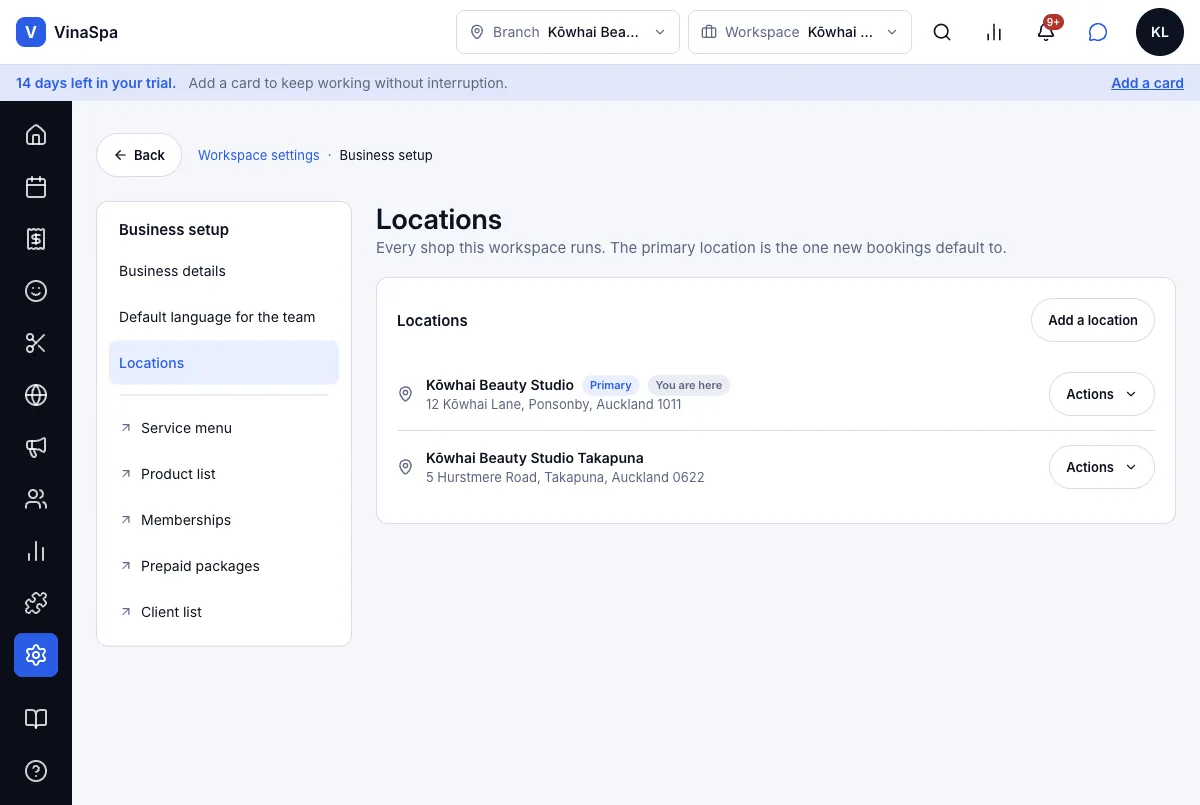
Task: Click the VinaSpa logo
Action: point(67,32)
